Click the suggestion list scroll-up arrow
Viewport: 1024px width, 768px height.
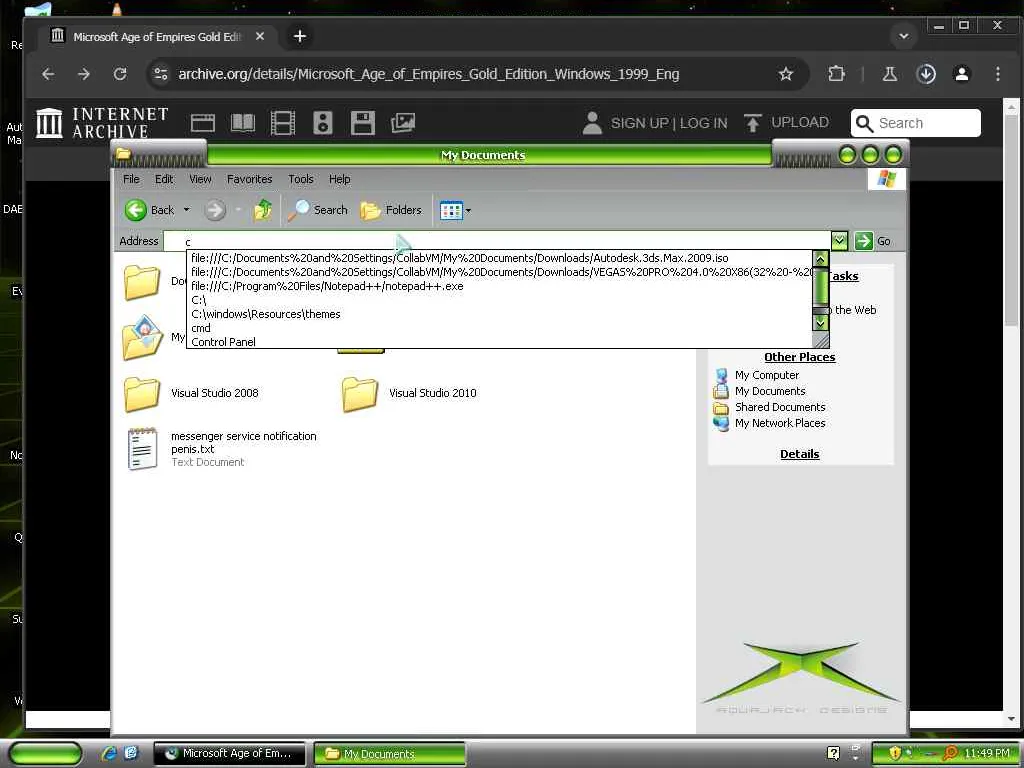[820, 259]
